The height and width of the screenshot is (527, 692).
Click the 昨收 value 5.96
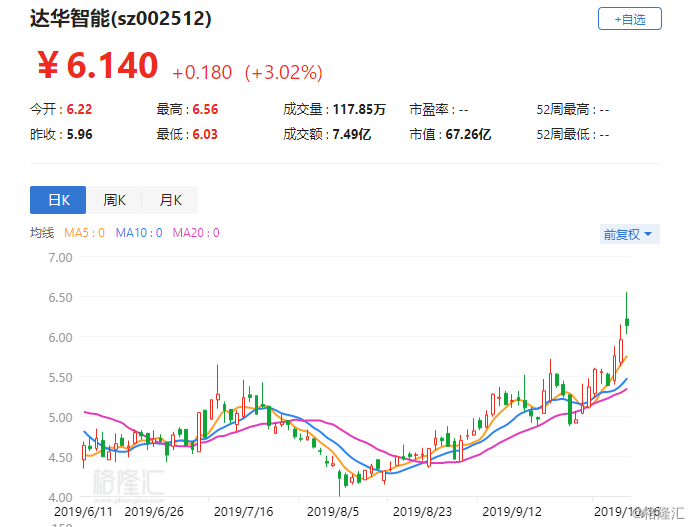[79, 134]
